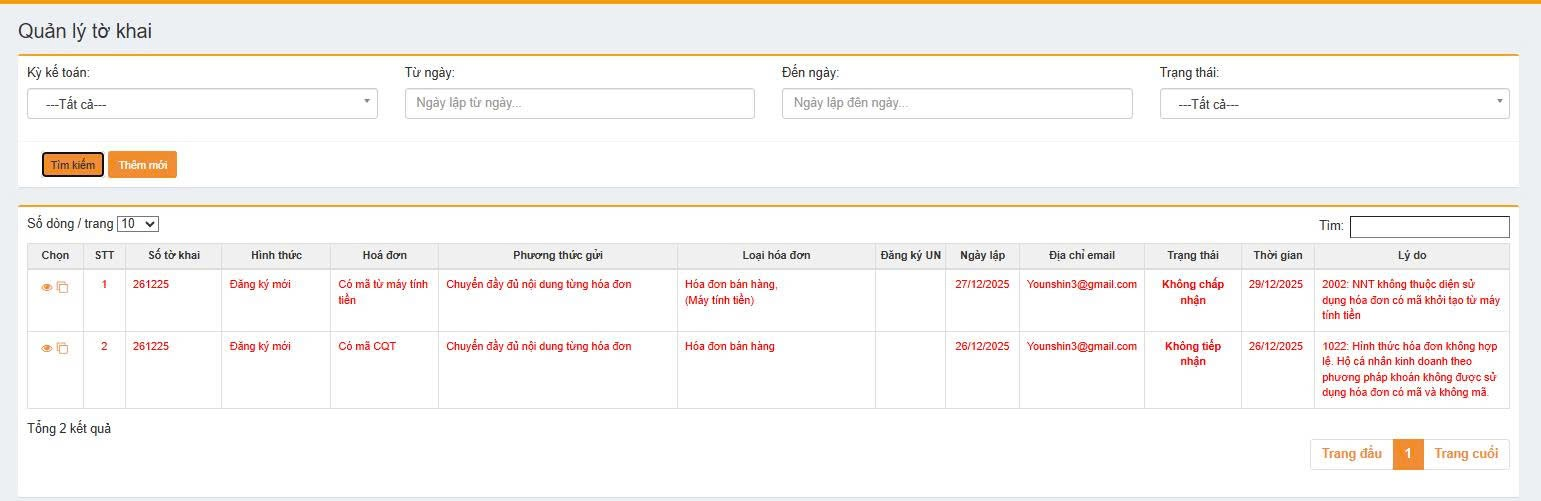Click the eye view icon in row 1
The height and width of the screenshot is (501, 1541).
(46, 288)
